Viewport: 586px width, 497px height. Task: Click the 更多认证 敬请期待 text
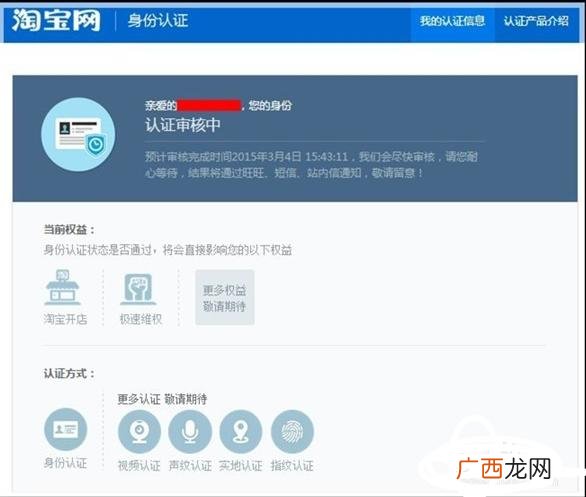point(162,399)
